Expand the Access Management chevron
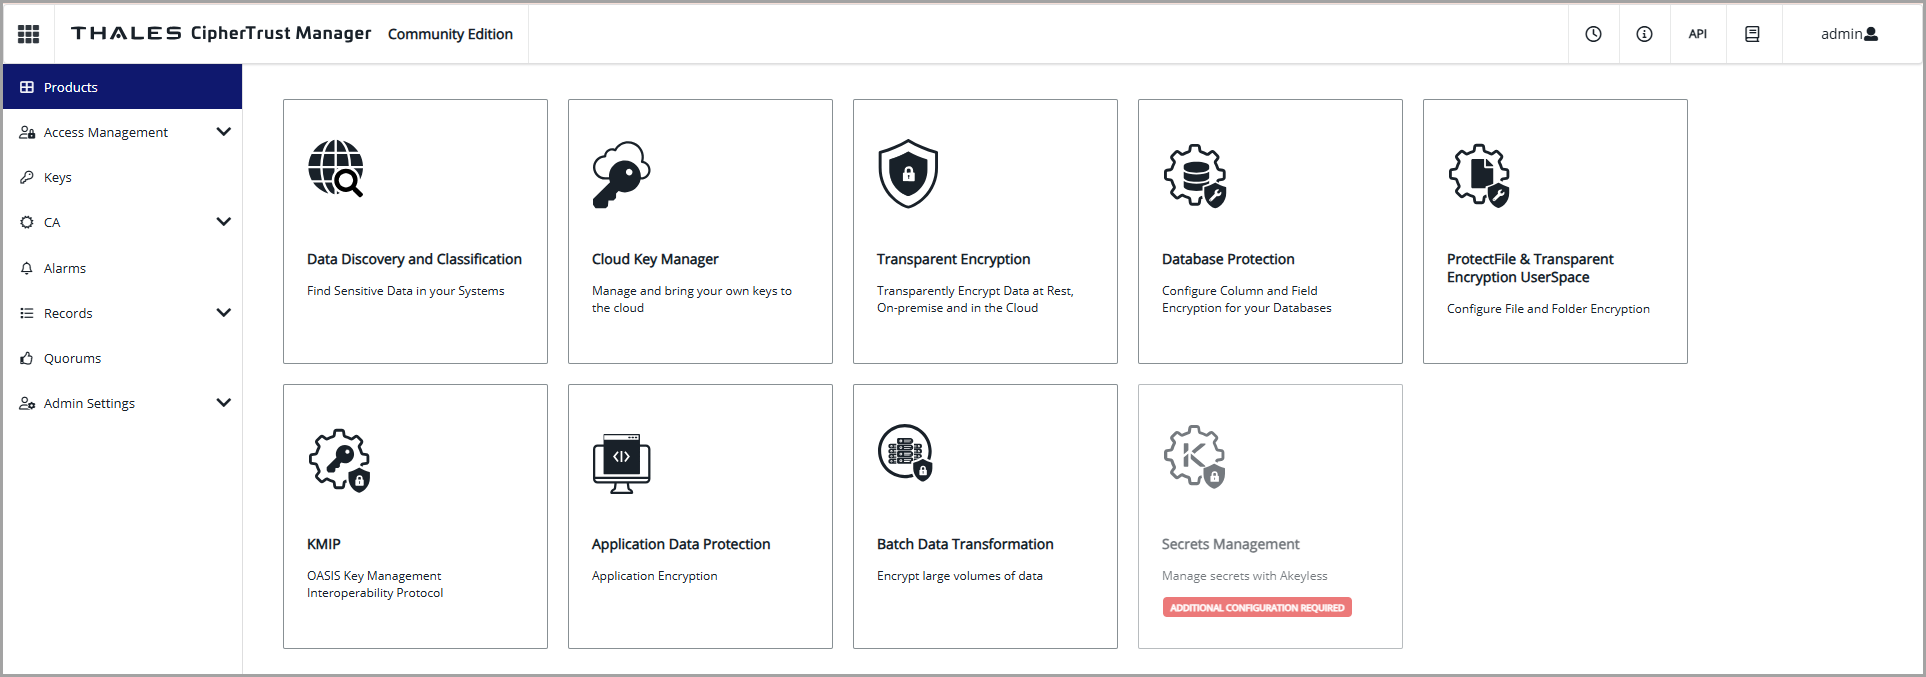 tap(223, 132)
